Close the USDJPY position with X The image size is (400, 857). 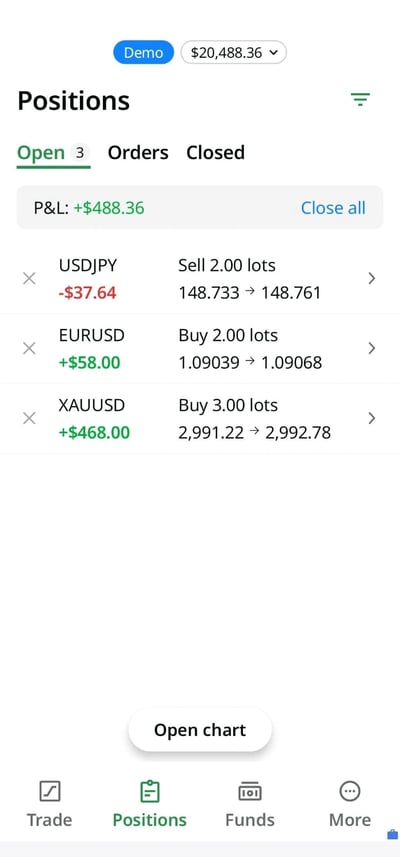29,279
